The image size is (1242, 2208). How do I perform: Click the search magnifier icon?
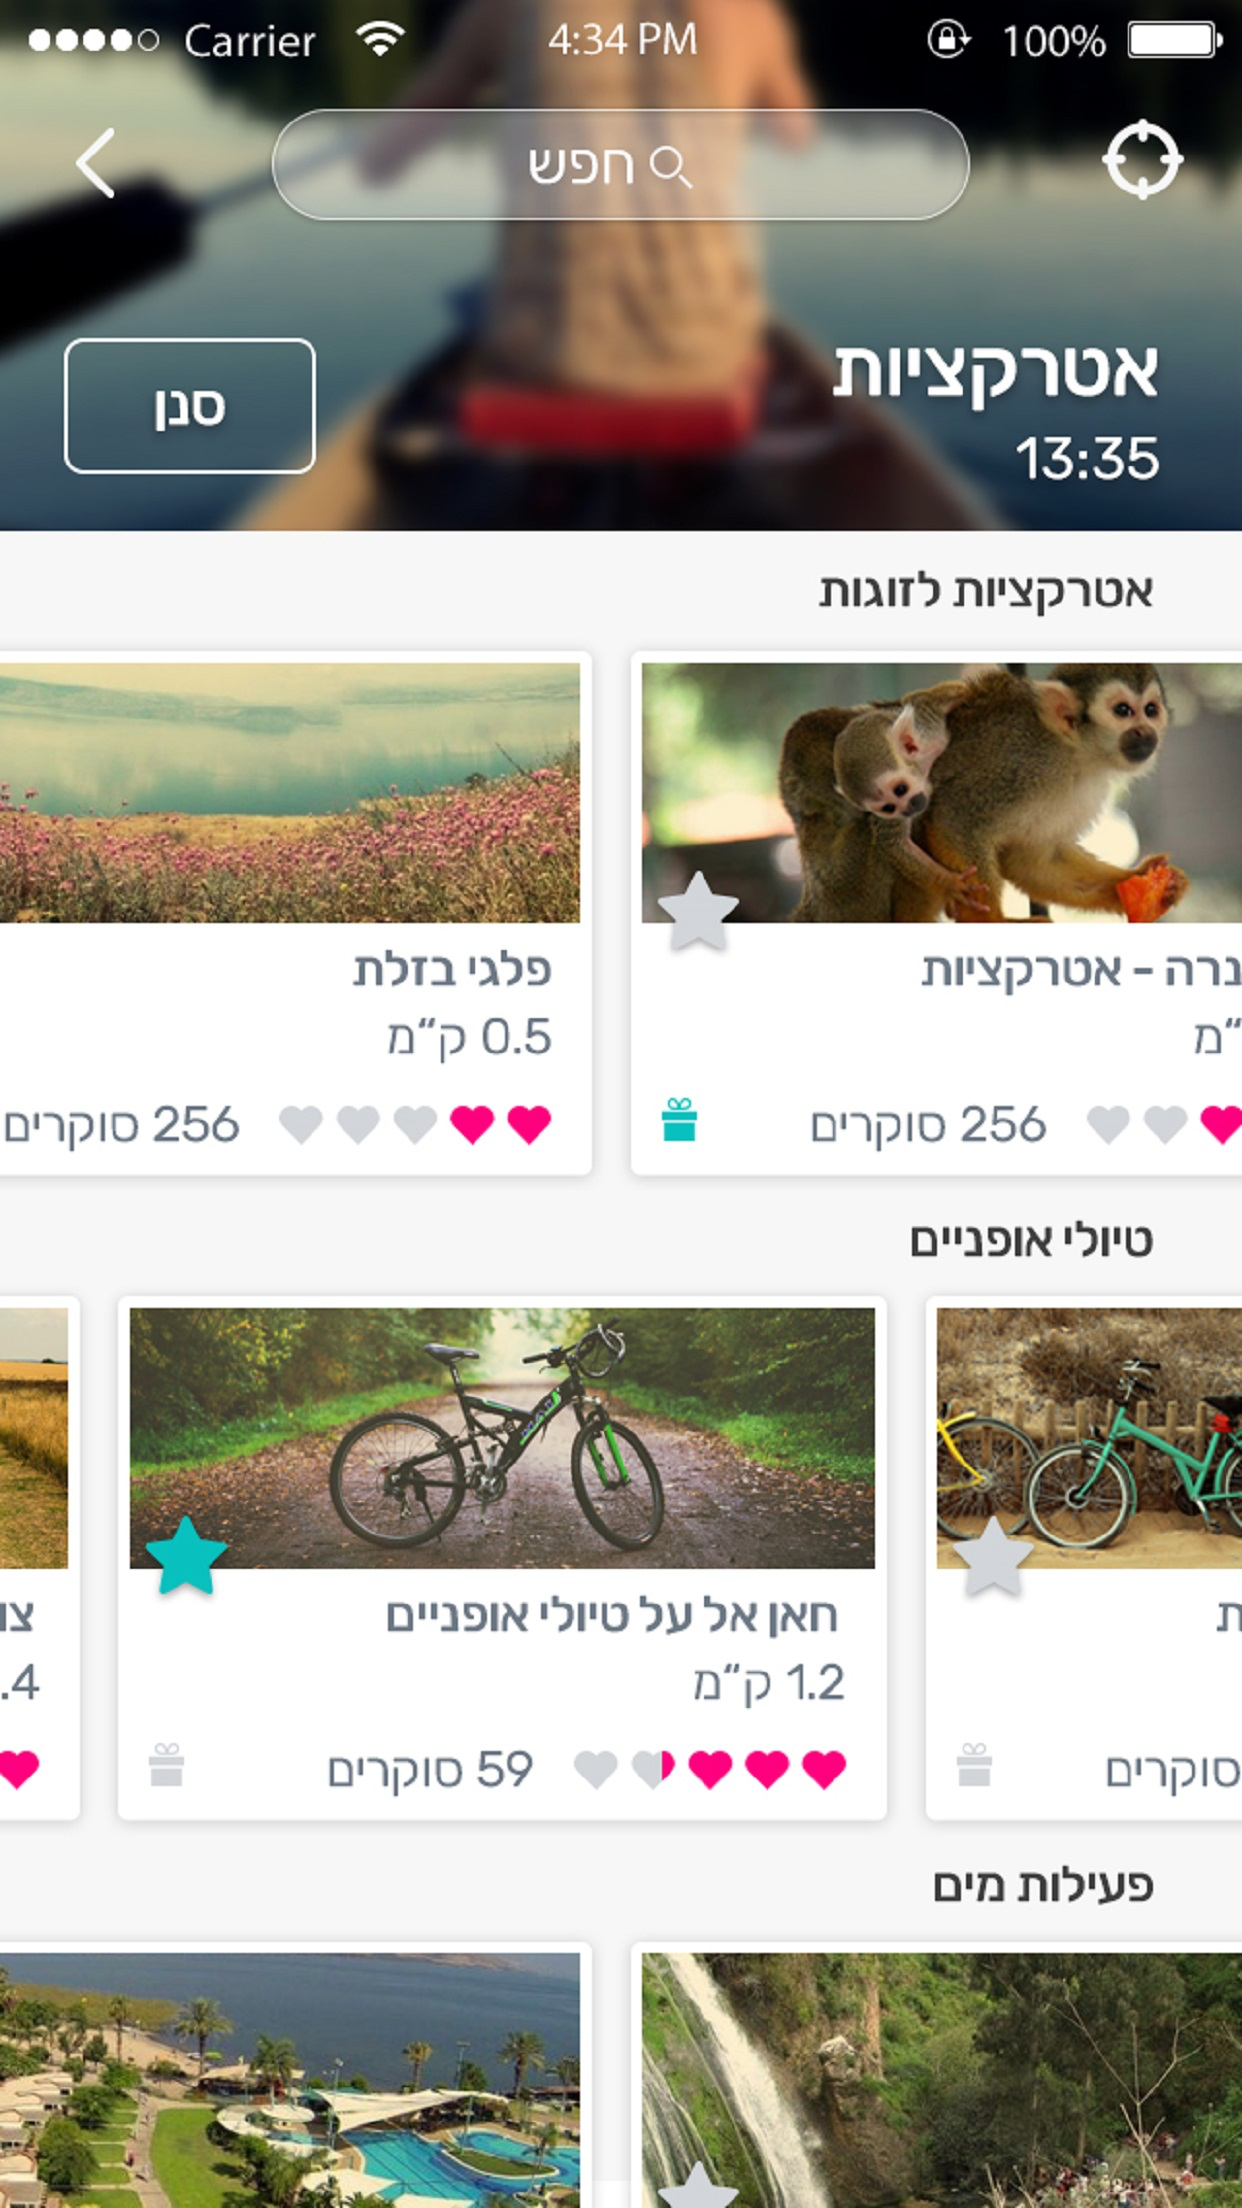click(x=670, y=166)
